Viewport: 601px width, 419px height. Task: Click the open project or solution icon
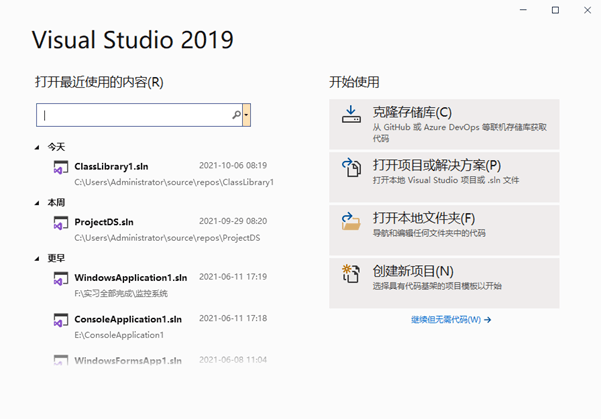[351, 168]
